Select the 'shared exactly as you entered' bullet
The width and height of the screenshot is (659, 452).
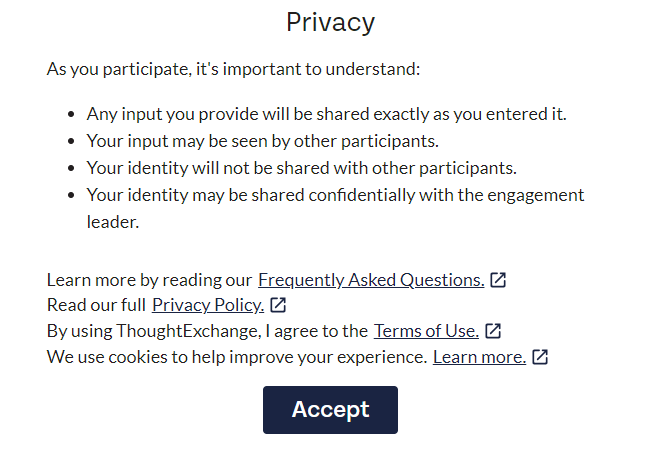327,114
